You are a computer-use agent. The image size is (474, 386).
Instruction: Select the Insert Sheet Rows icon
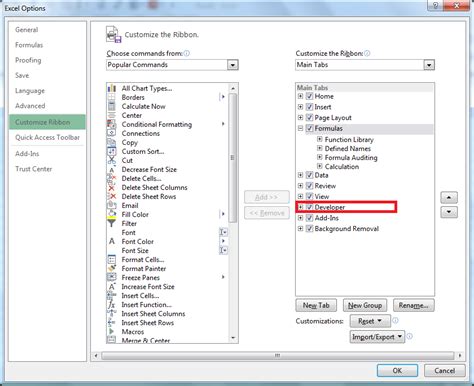tap(112, 322)
